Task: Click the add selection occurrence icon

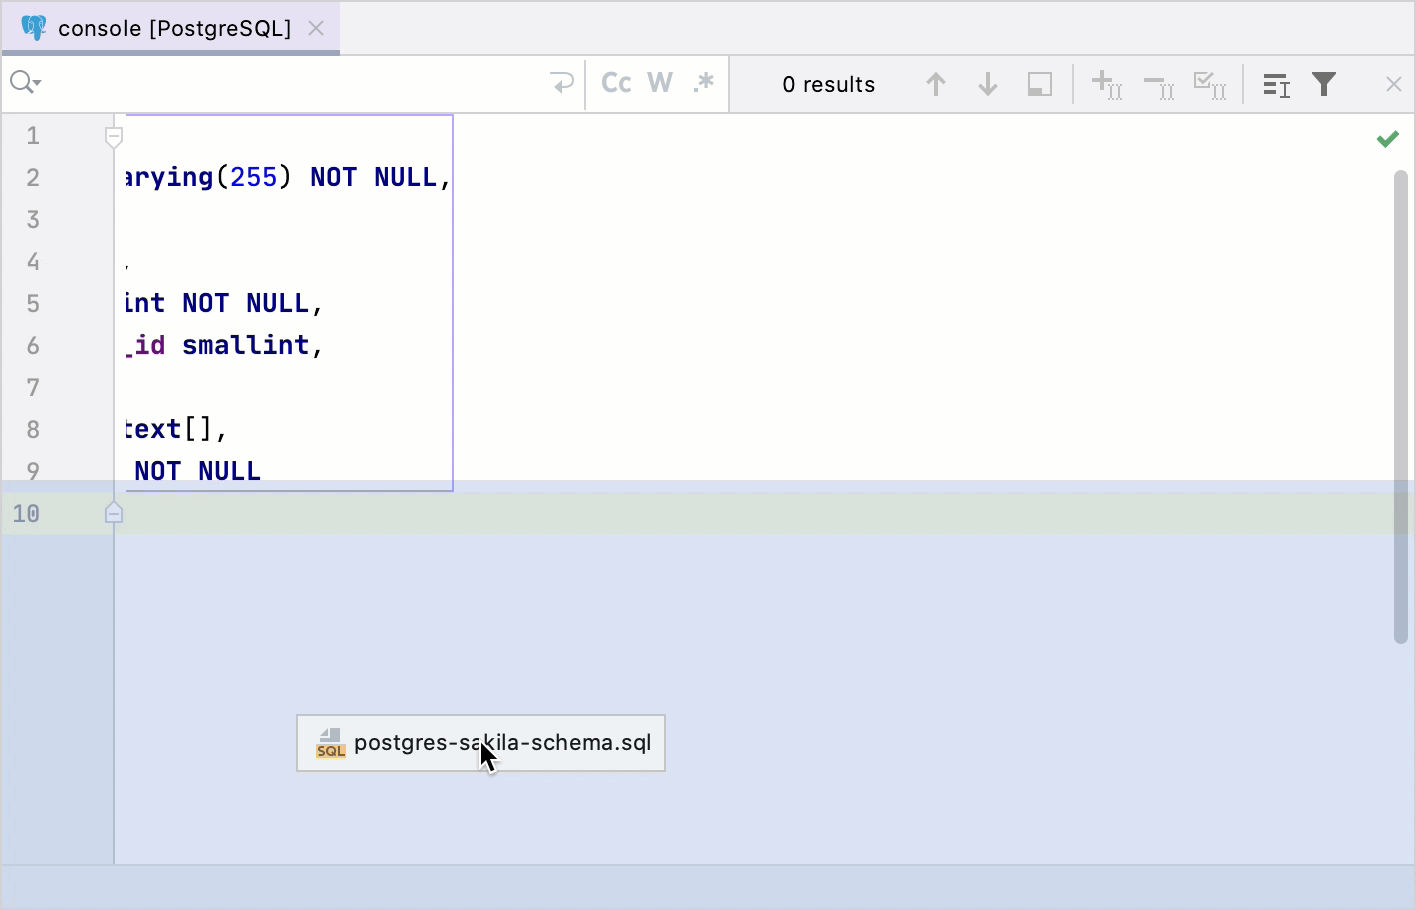Action: (x=1107, y=84)
